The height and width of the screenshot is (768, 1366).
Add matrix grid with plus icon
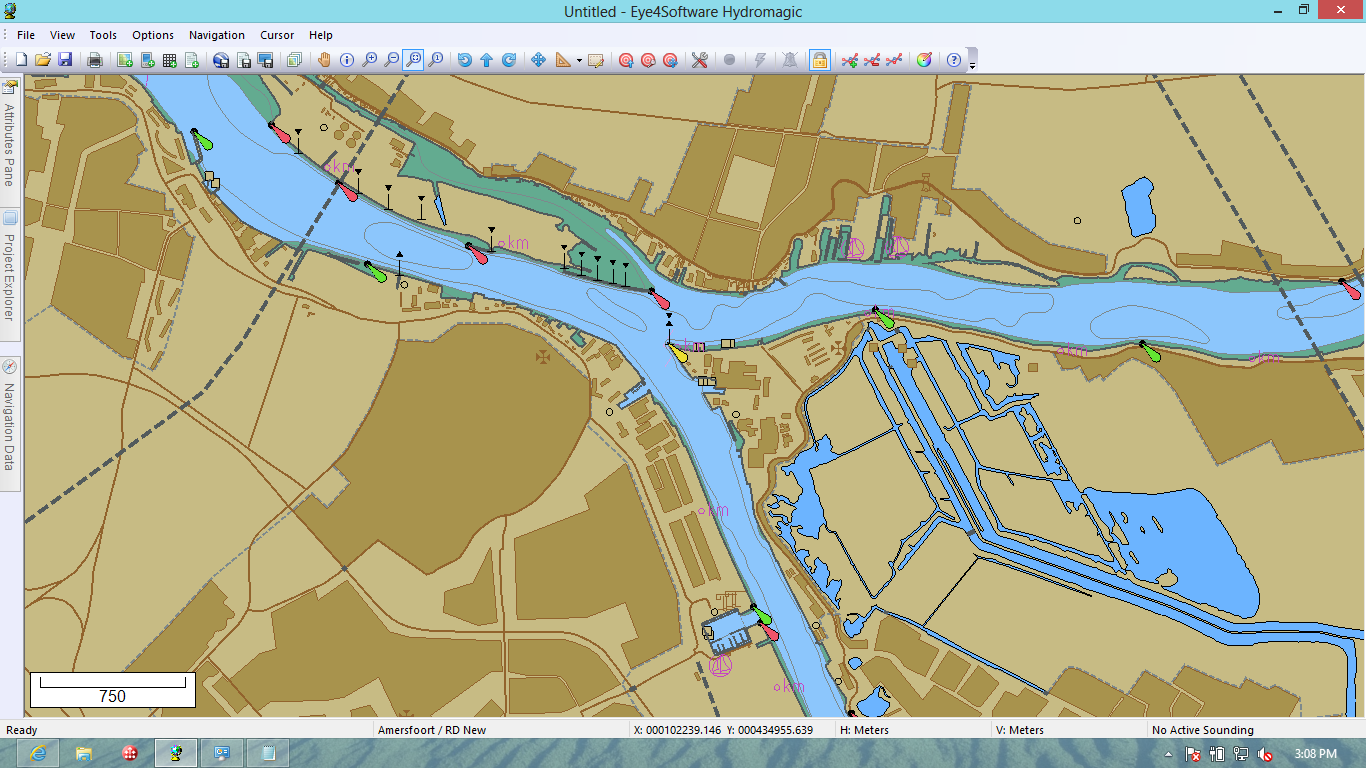tap(169, 60)
